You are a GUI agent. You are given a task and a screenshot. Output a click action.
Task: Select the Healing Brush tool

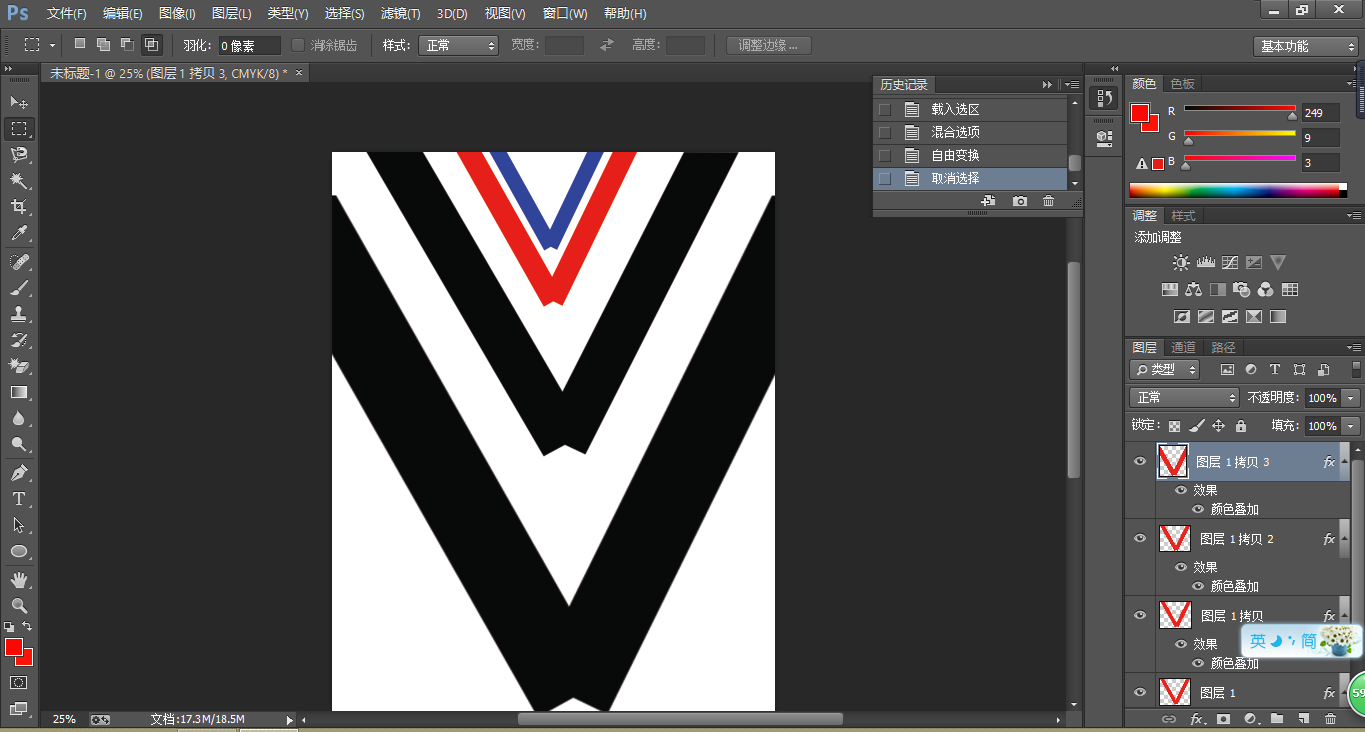point(19,262)
